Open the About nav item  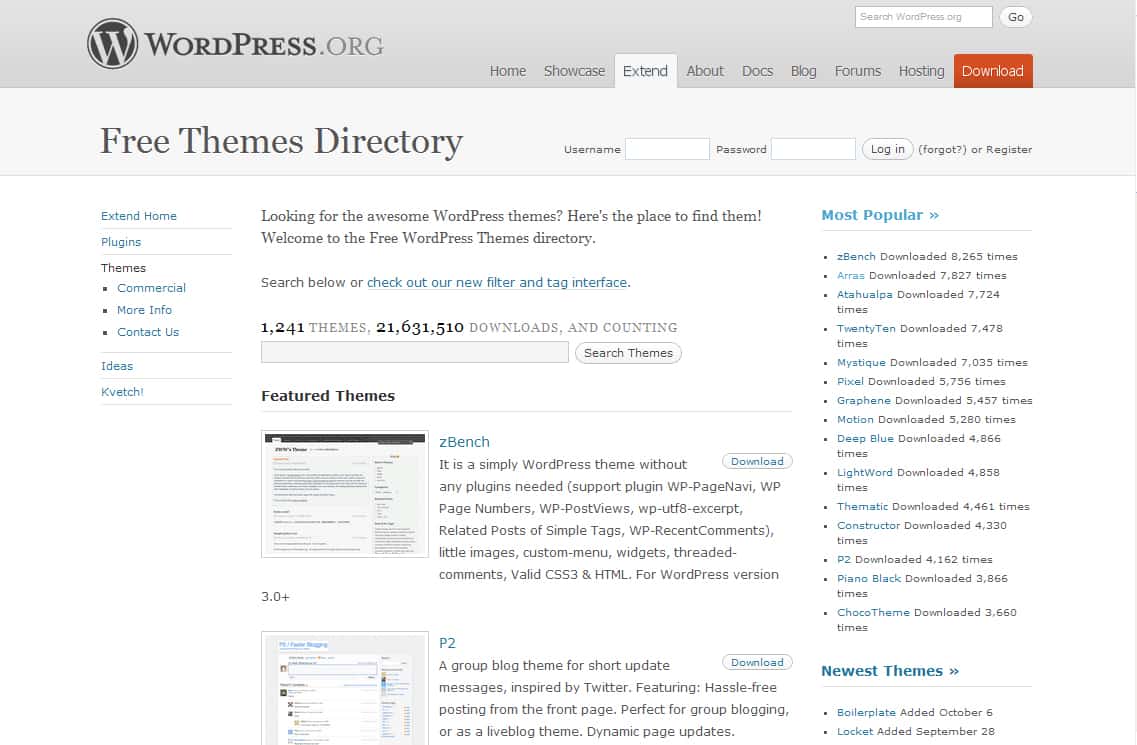pos(705,71)
